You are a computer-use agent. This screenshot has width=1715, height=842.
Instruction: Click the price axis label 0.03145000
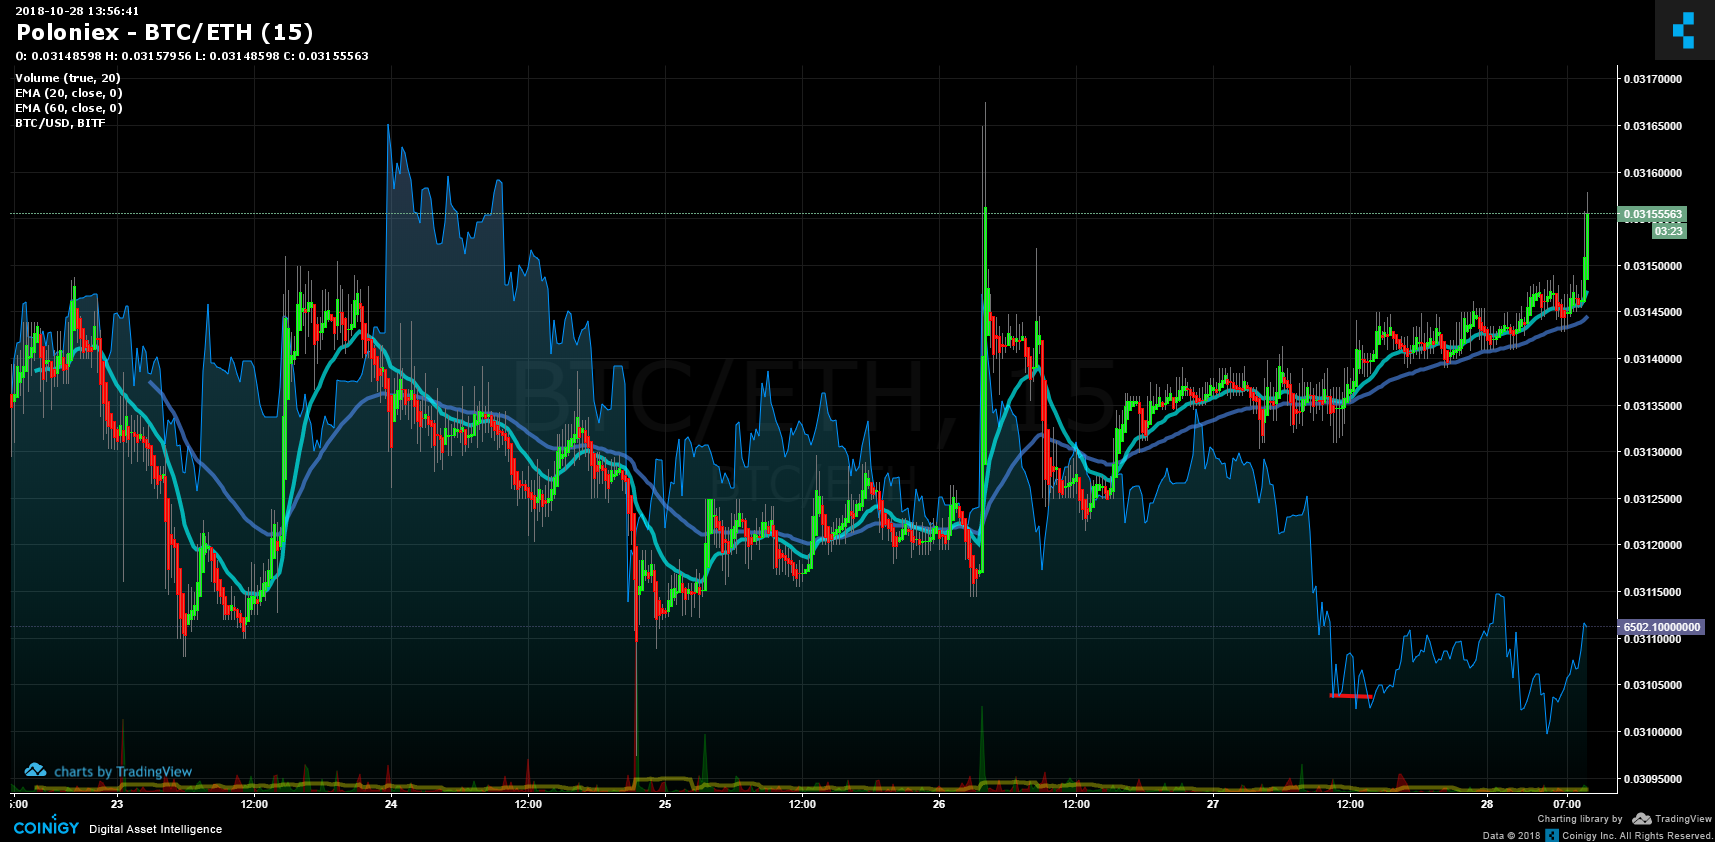(x=1653, y=312)
